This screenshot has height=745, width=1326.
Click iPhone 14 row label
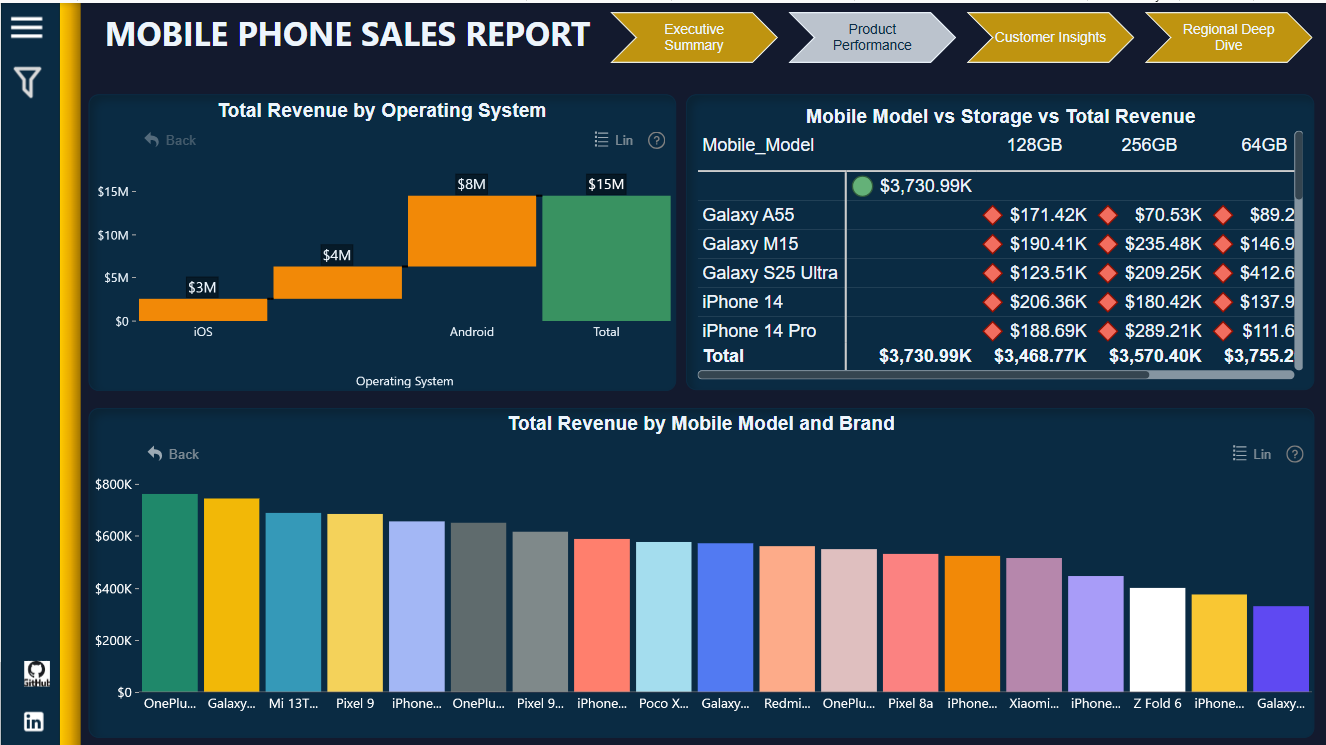tap(742, 302)
